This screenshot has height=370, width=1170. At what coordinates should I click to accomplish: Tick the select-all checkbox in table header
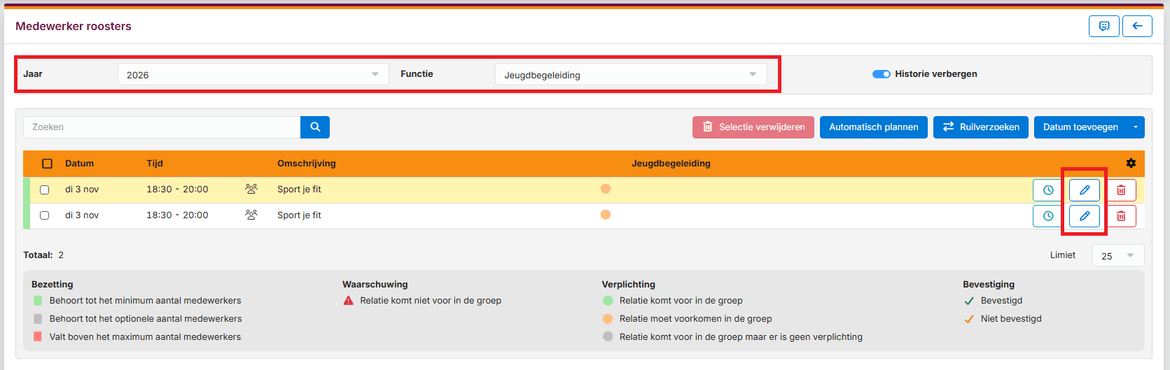coord(48,163)
